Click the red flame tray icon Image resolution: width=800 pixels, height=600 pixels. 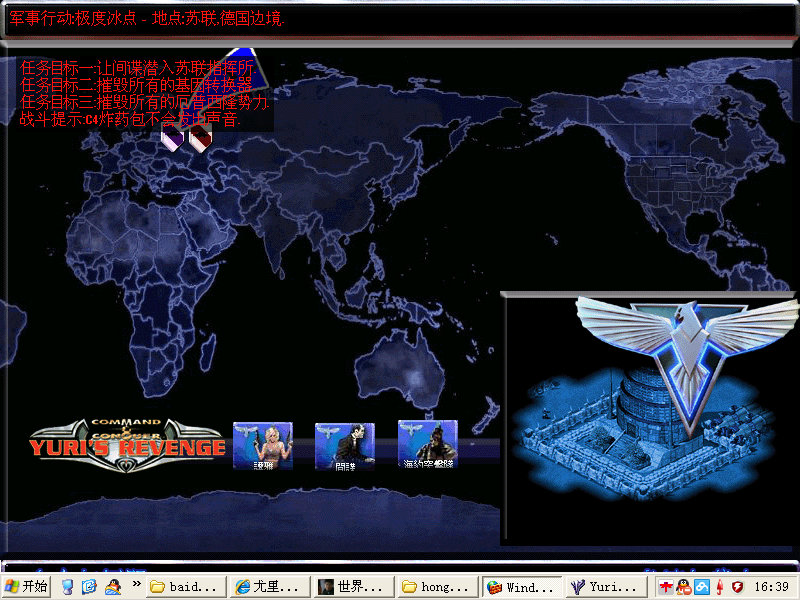tap(719, 587)
